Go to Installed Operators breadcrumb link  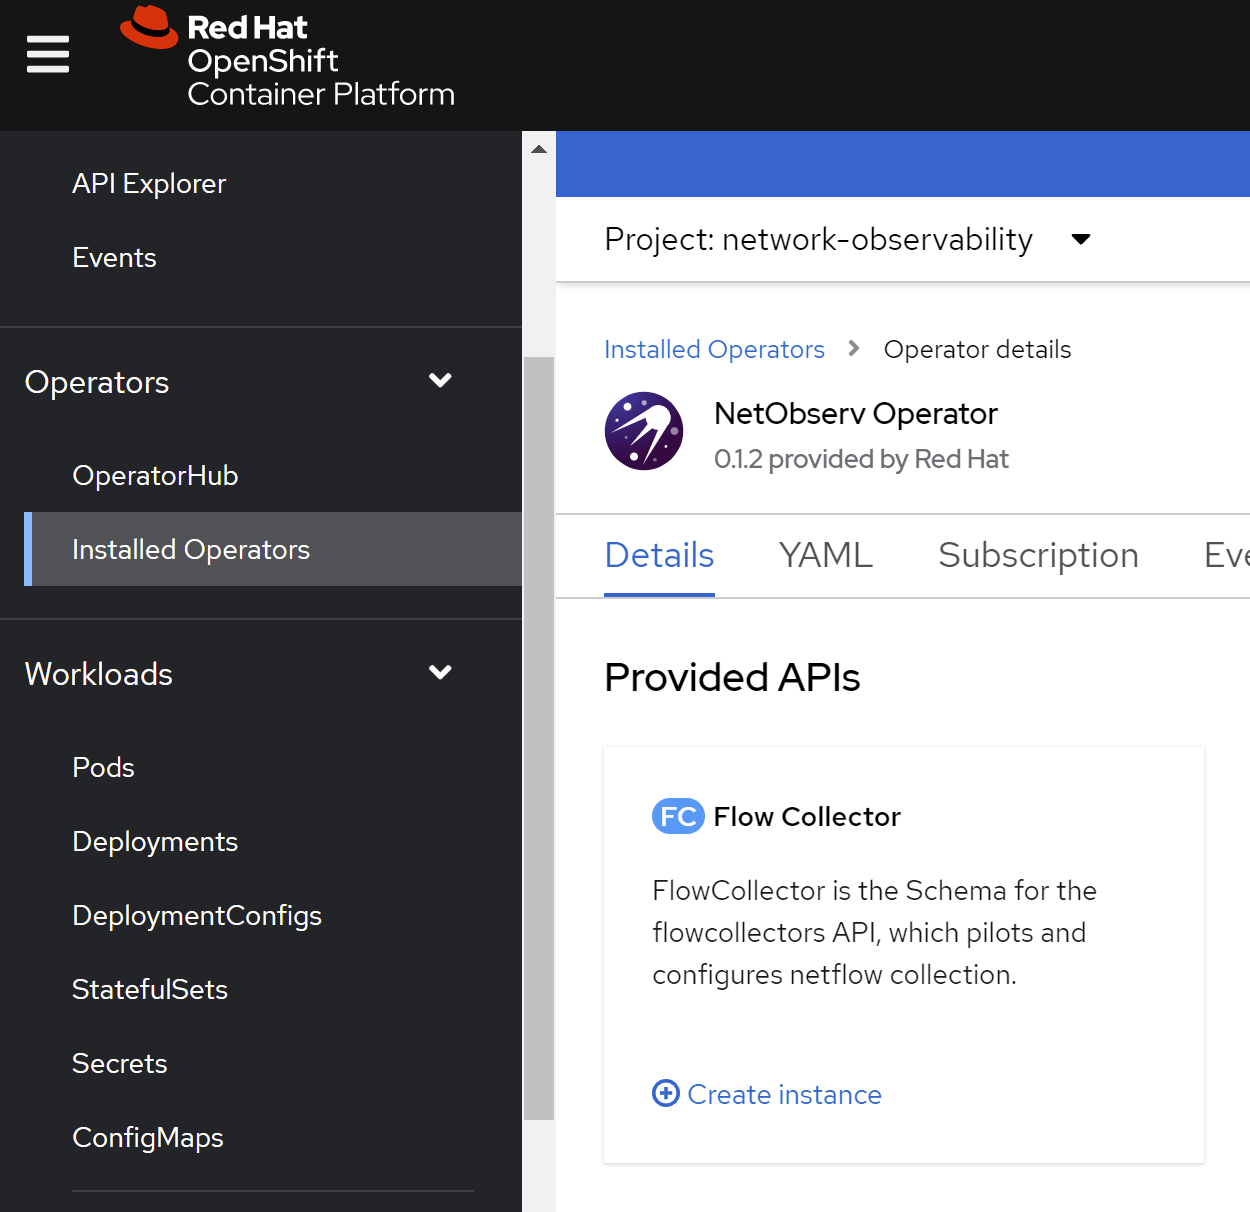click(x=714, y=349)
